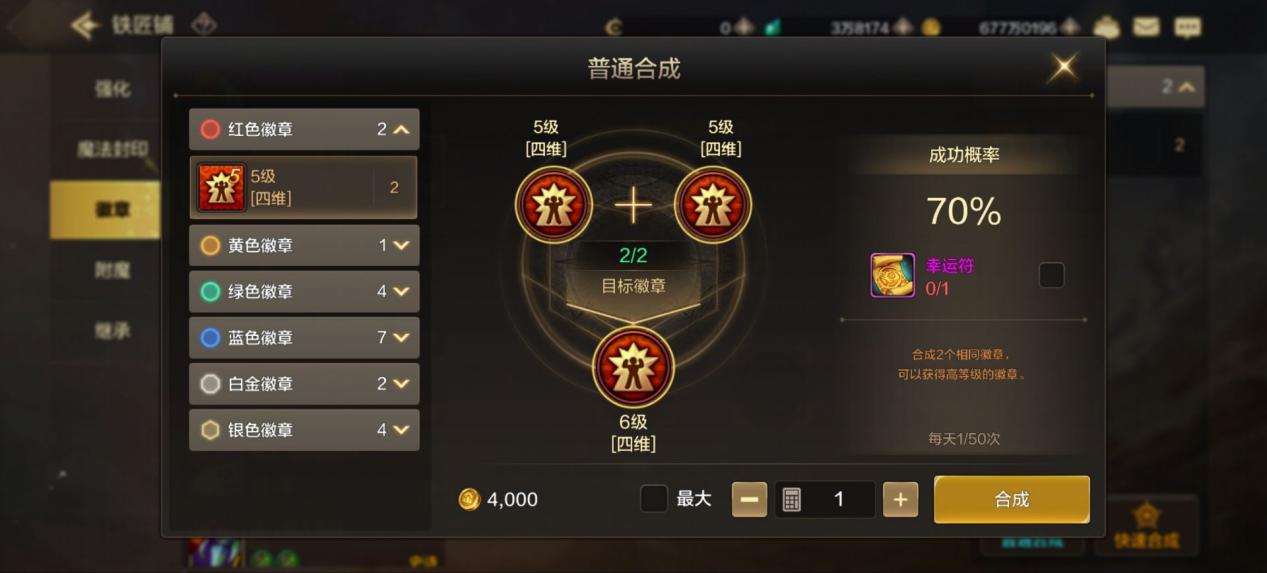This screenshot has width=1267, height=573.
Task: Switch to the 强化 tab
Action: 112,89
